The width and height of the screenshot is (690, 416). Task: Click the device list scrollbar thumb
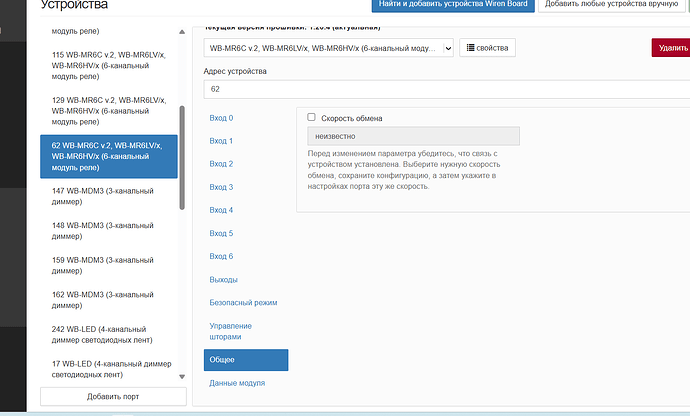(182, 158)
